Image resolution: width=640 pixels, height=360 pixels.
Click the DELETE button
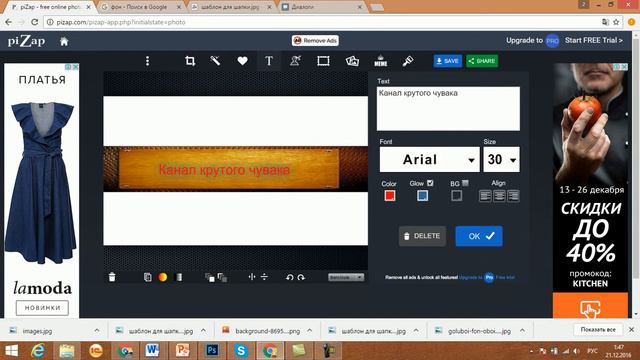(422, 236)
